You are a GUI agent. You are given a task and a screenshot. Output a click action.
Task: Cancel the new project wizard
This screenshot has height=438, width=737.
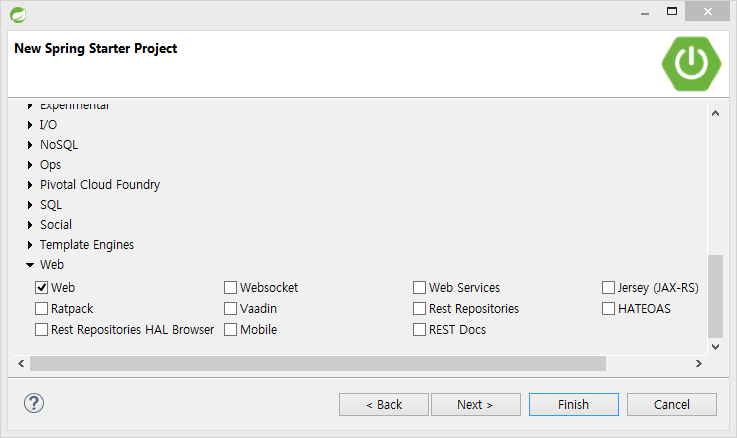pos(672,405)
